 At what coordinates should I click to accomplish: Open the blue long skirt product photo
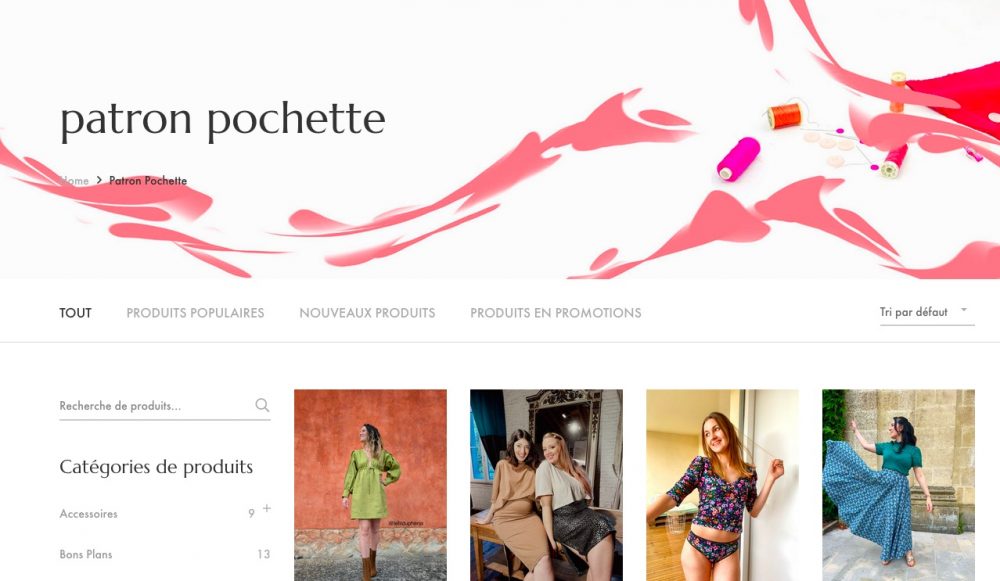(x=899, y=485)
